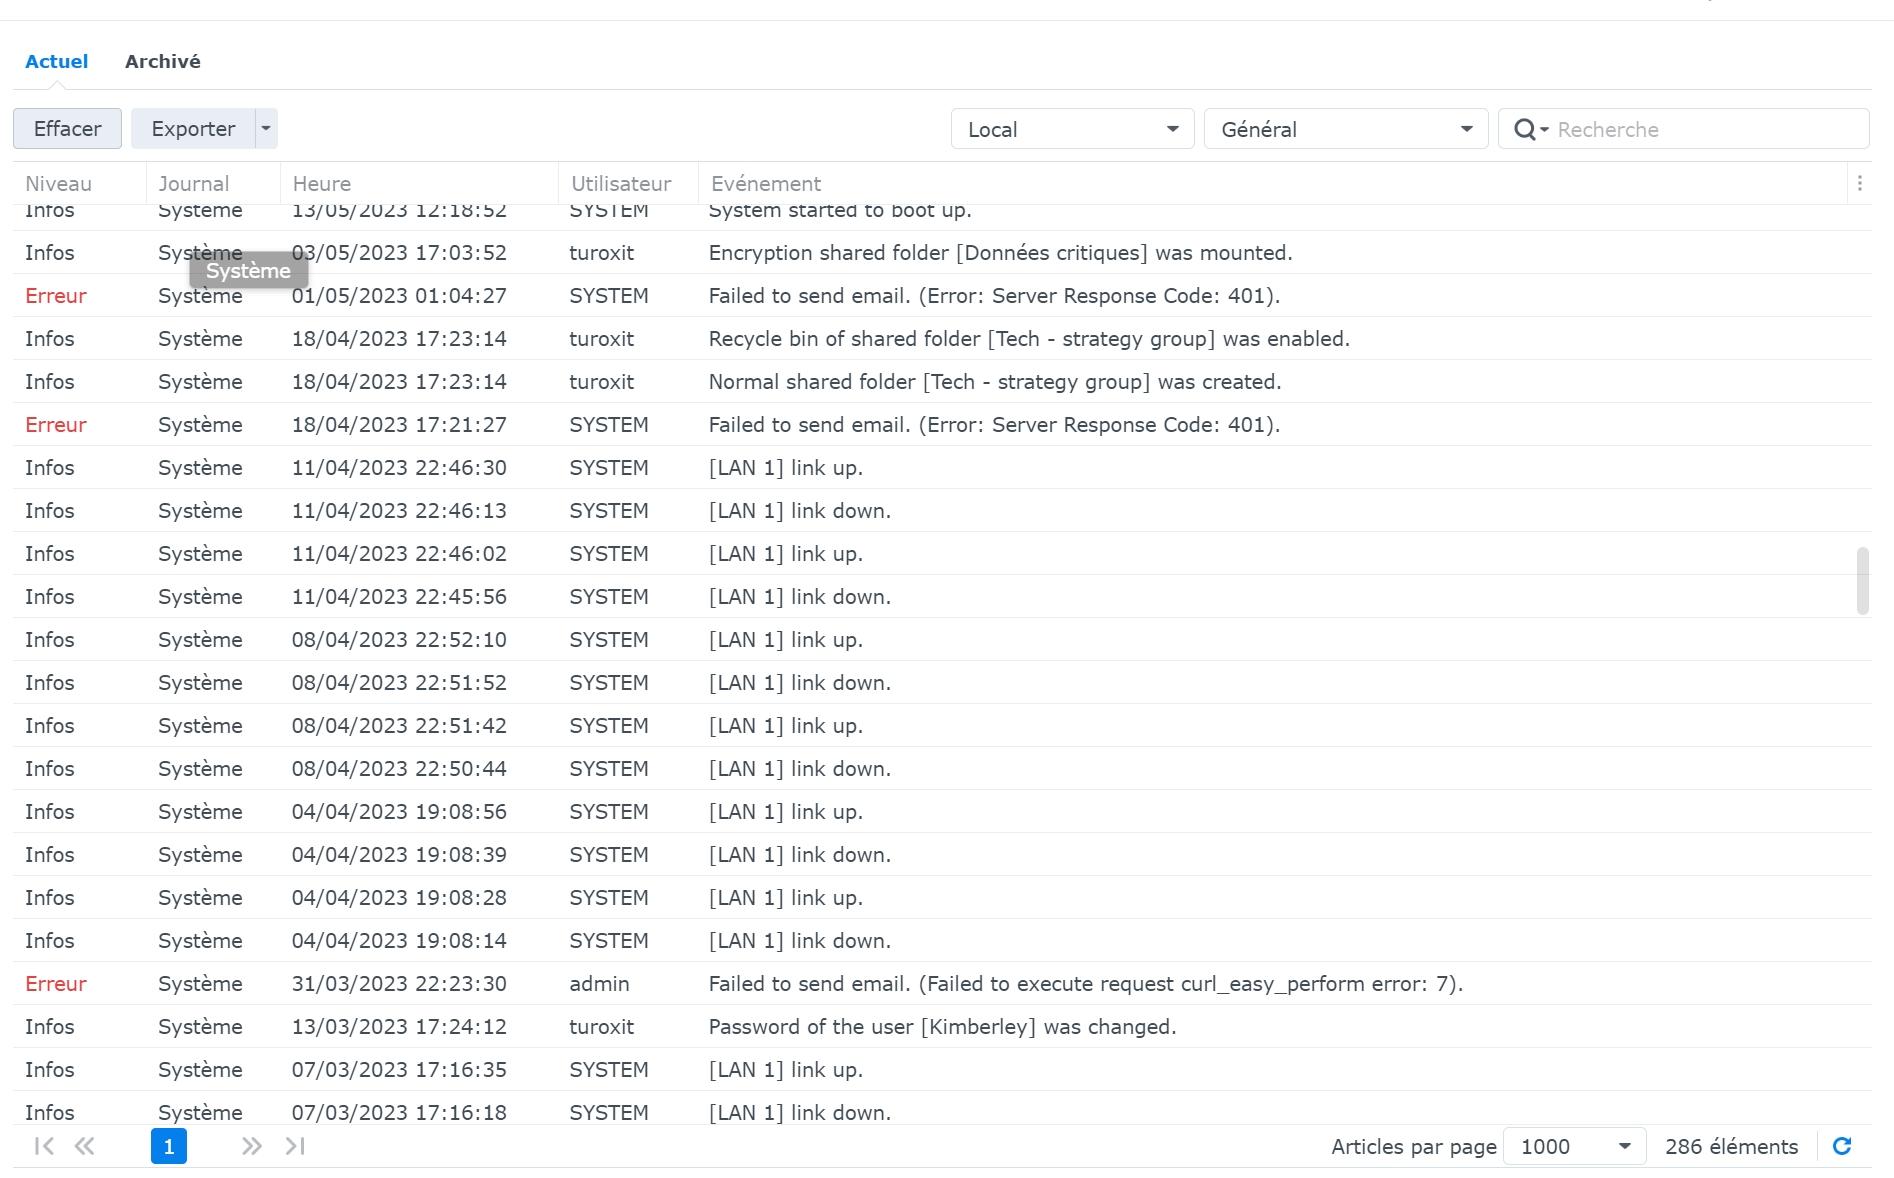Select the Kimberley password changed log row
The width and height of the screenshot is (1894, 1178).
pyautogui.click(x=940, y=1027)
